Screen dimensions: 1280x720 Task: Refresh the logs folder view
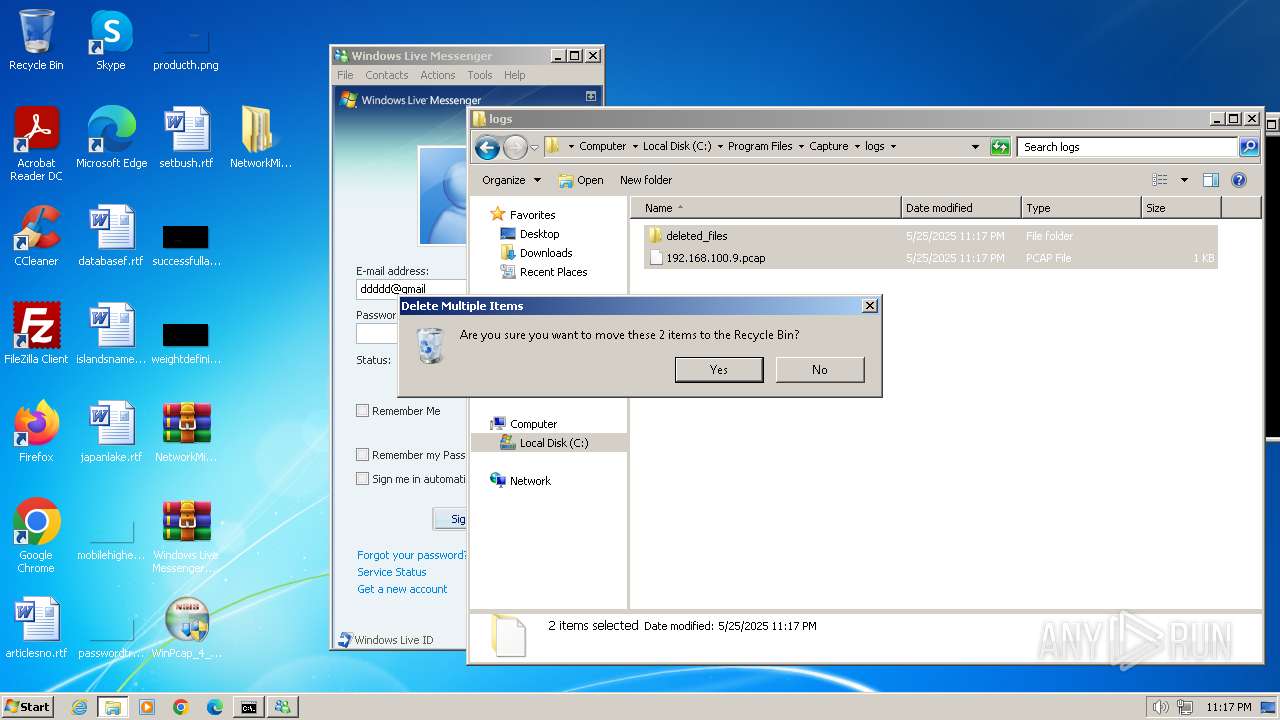pyautogui.click(x=1000, y=147)
